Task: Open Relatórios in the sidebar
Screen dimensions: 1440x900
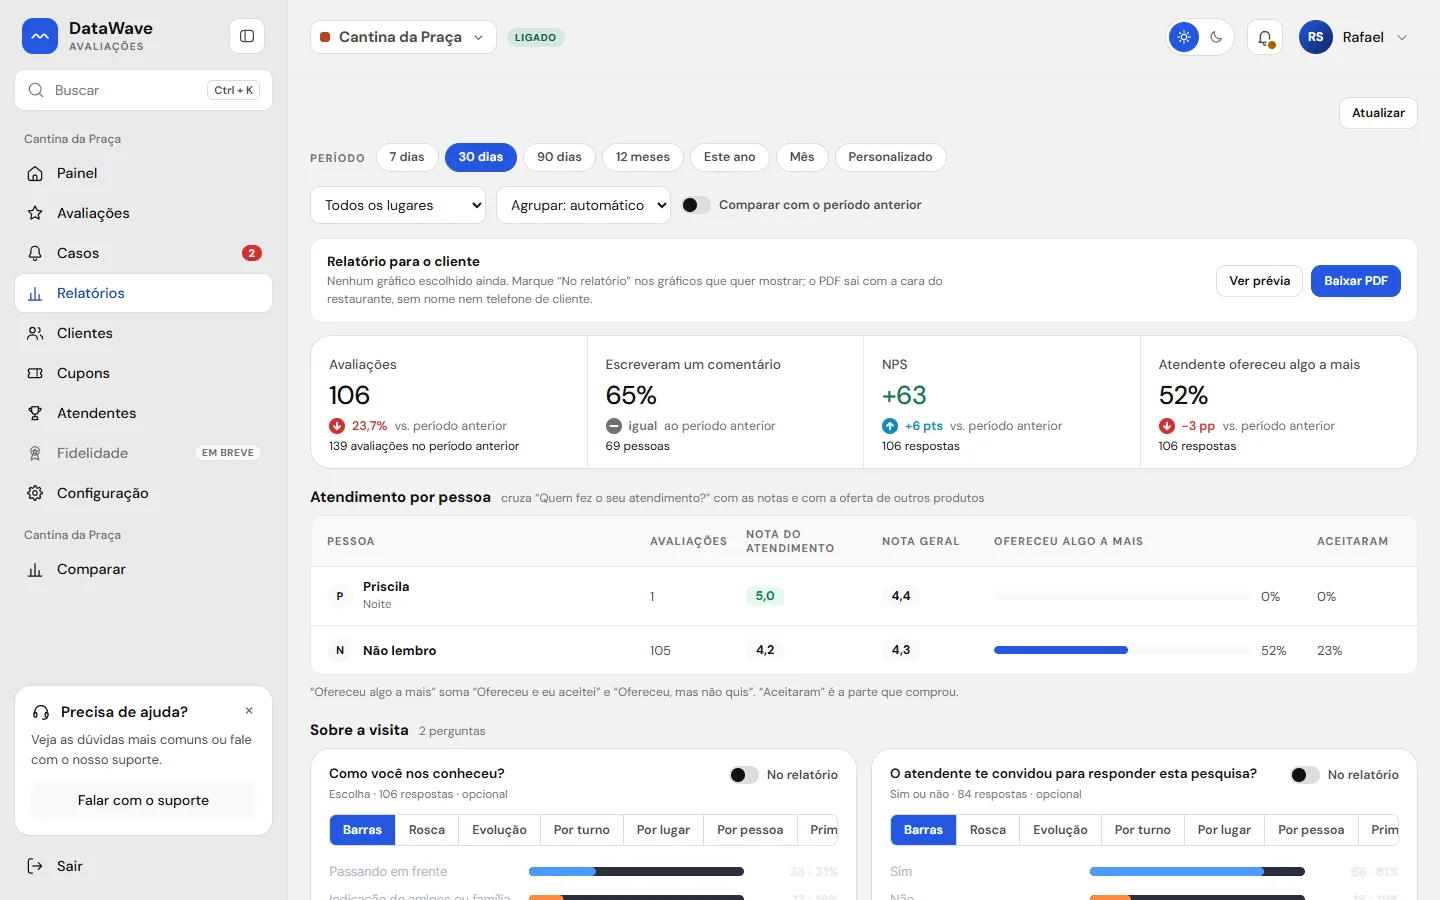Action: (x=143, y=293)
